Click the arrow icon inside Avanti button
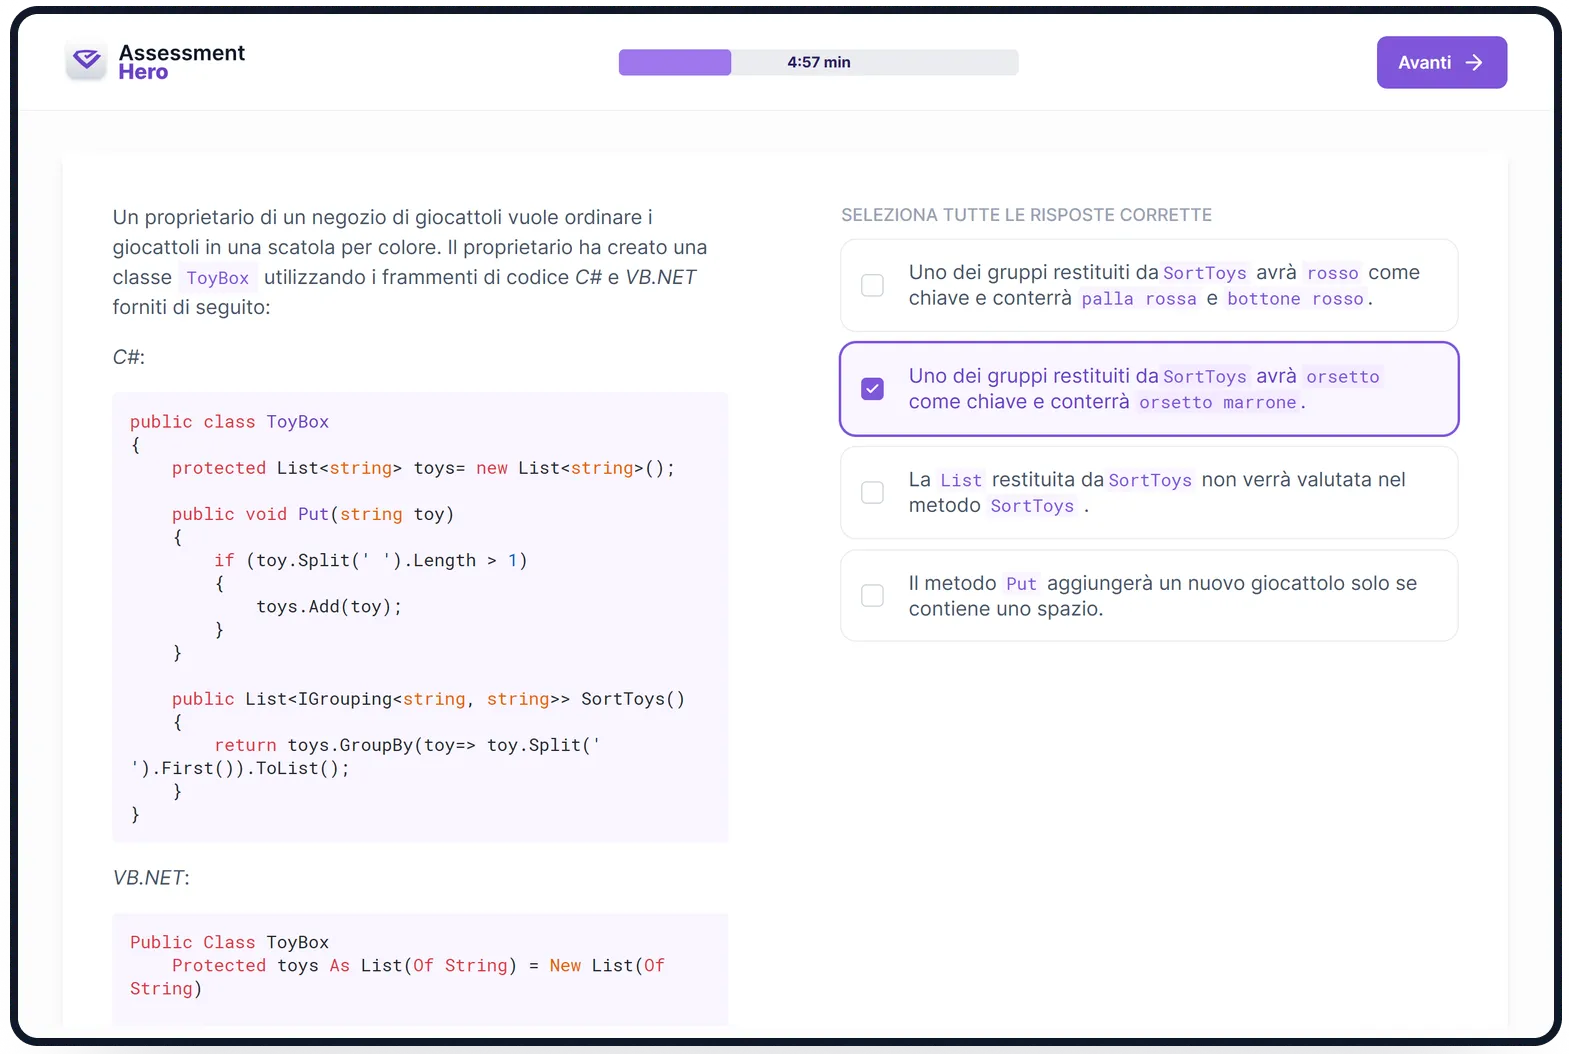 coord(1474,62)
